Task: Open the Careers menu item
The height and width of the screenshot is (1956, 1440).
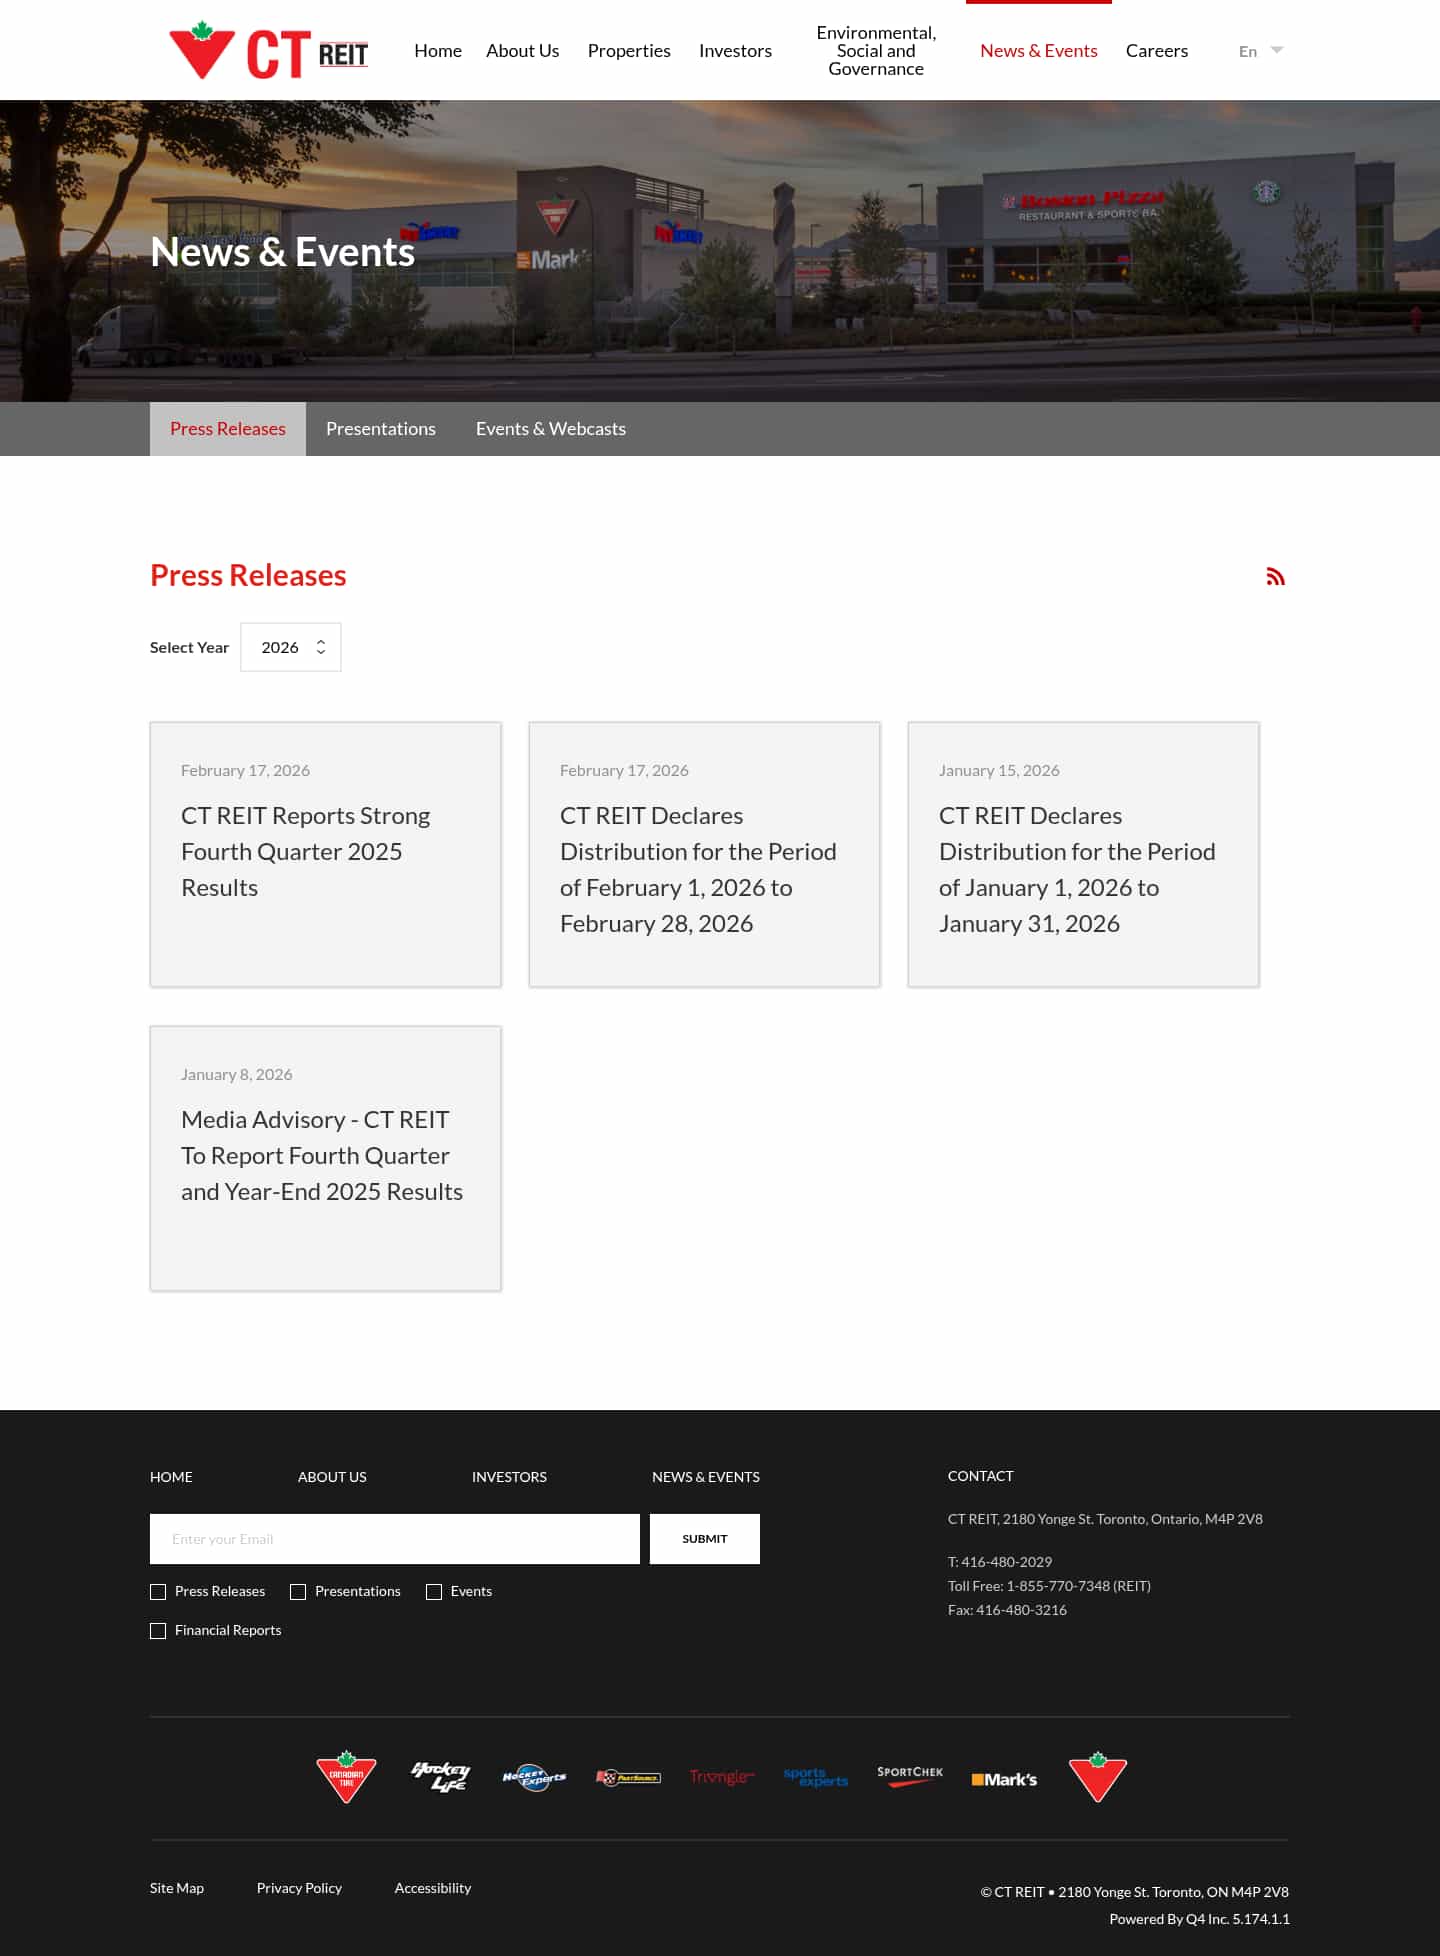Action: (x=1157, y=51)
